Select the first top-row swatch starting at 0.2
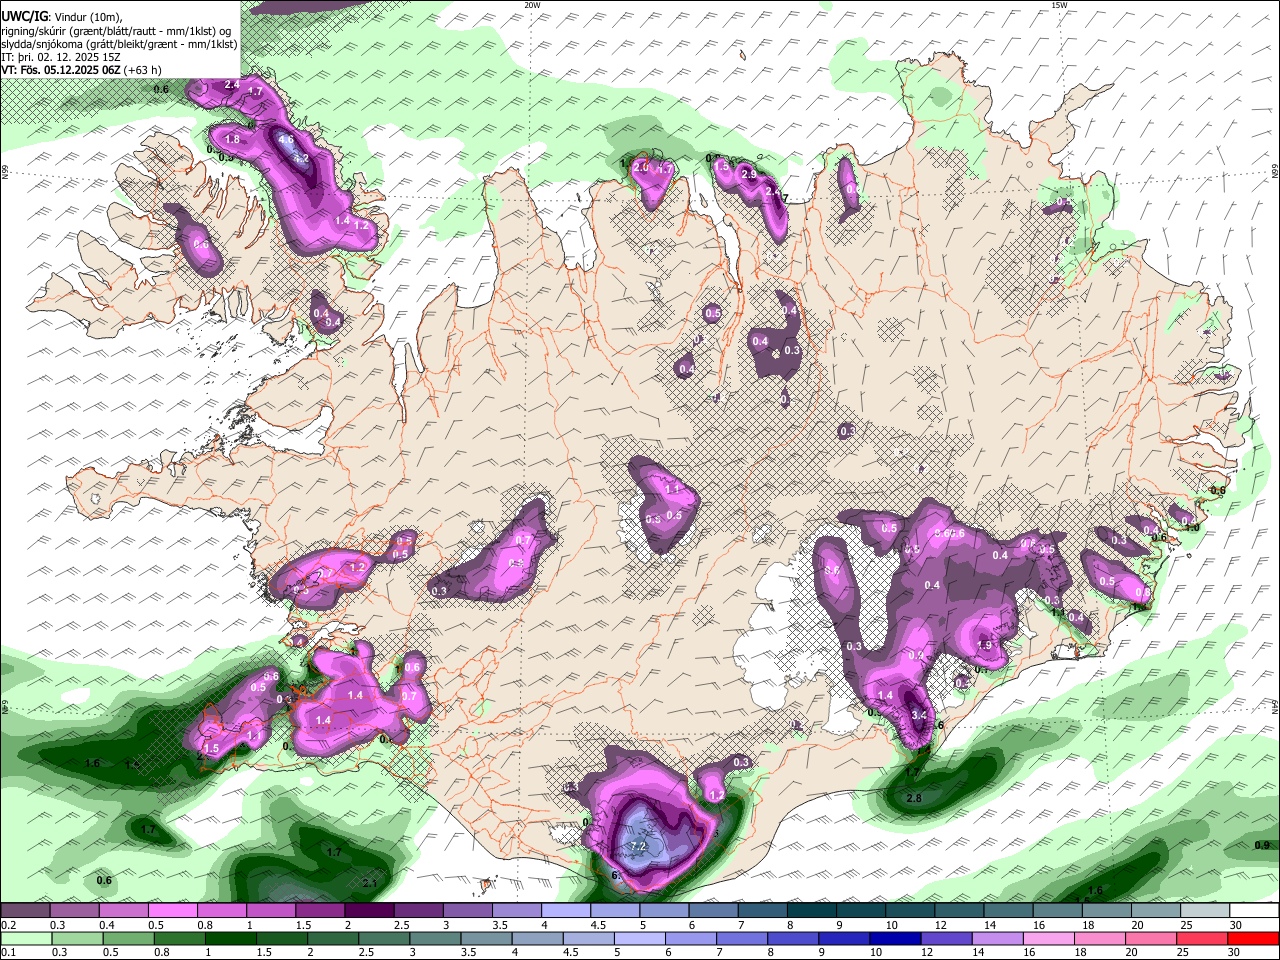The height and width of the screenshot is (960, 1280). (25, 911)
